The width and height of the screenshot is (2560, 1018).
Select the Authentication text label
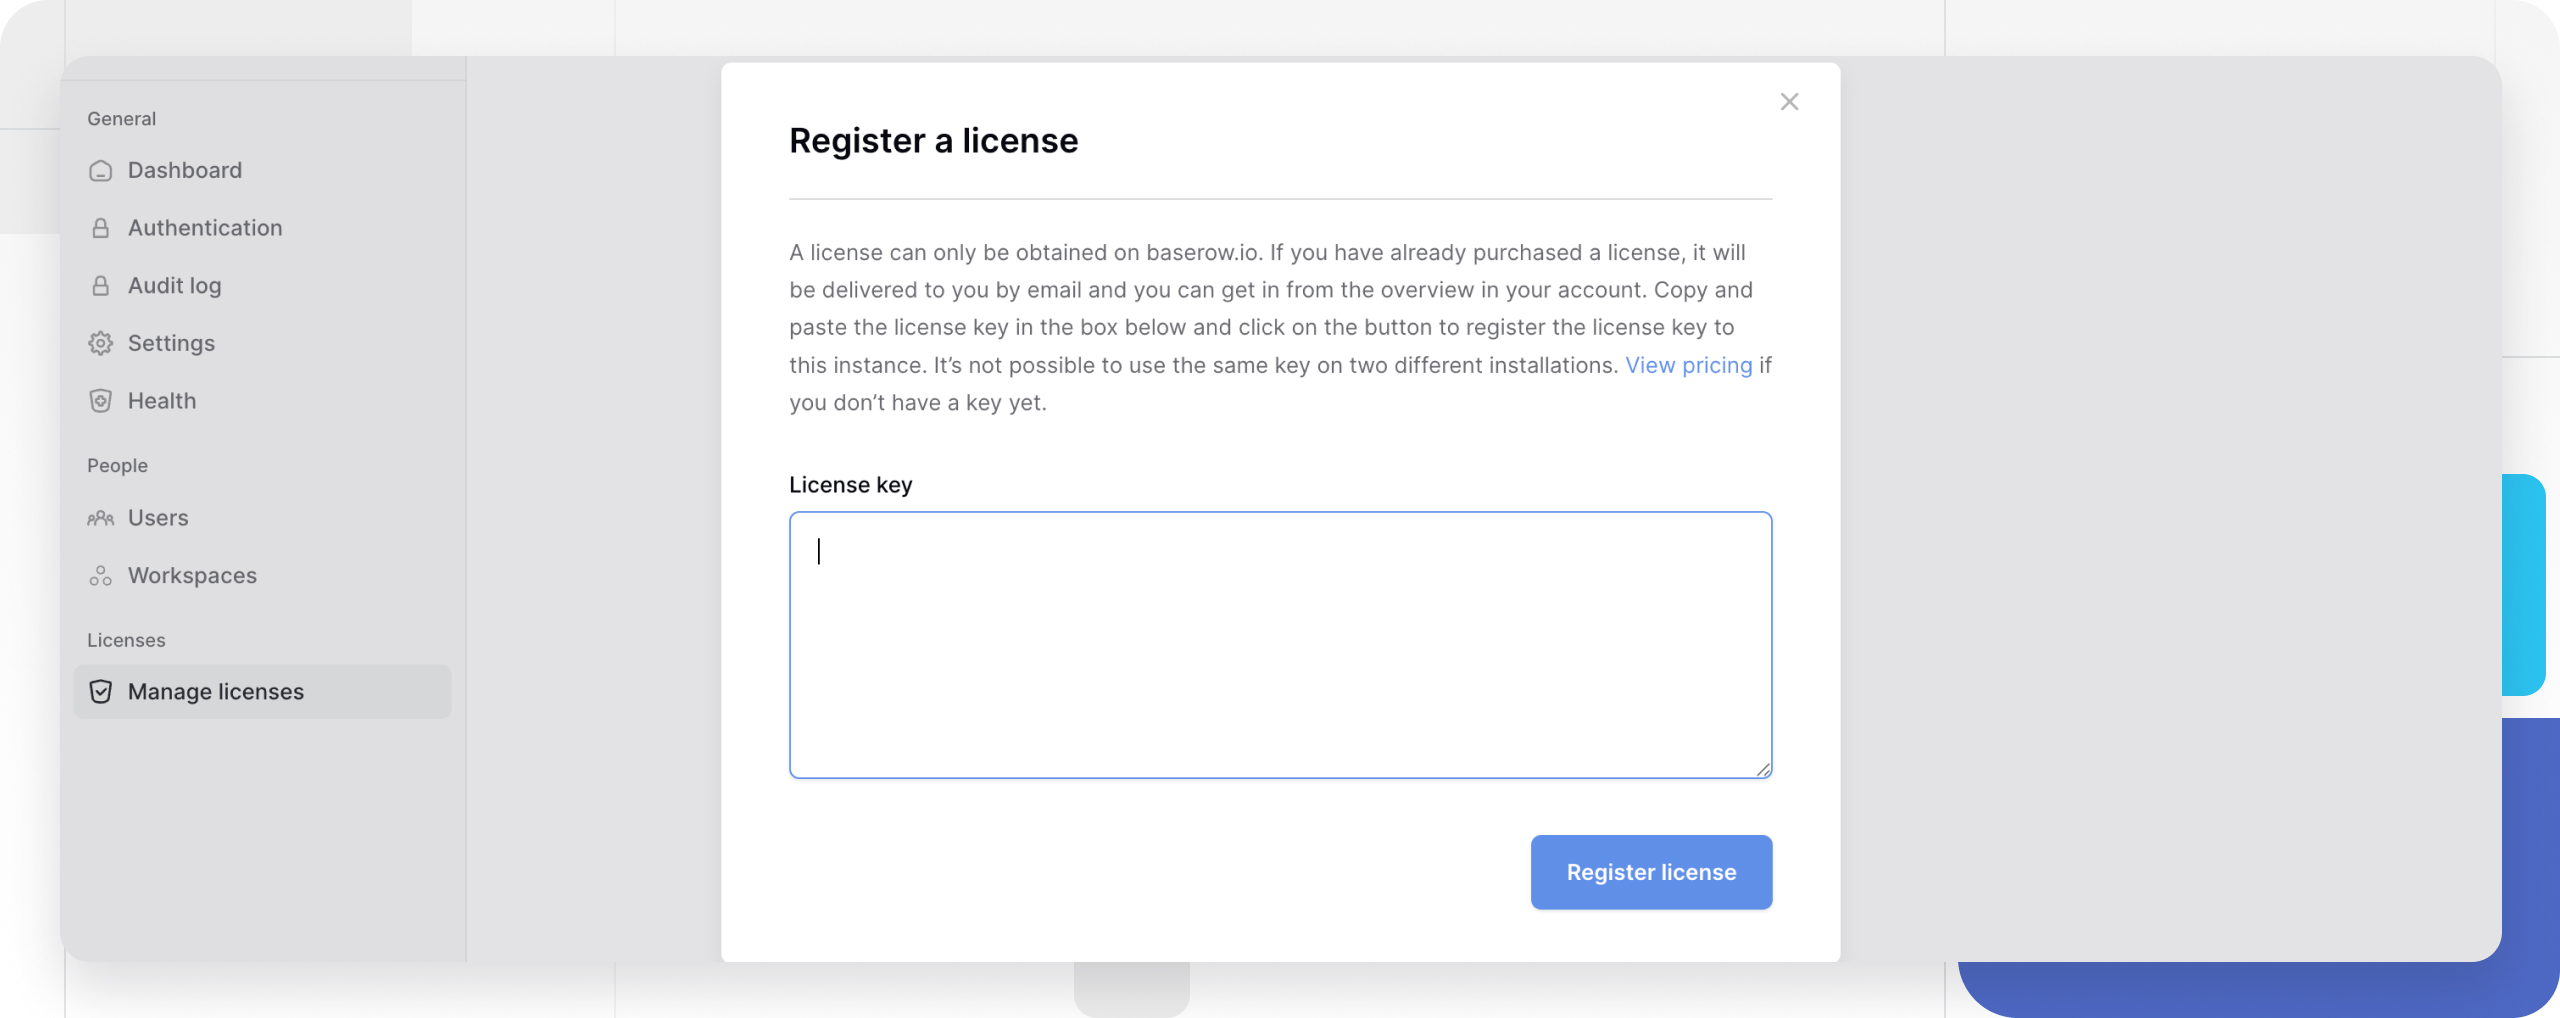205,229
